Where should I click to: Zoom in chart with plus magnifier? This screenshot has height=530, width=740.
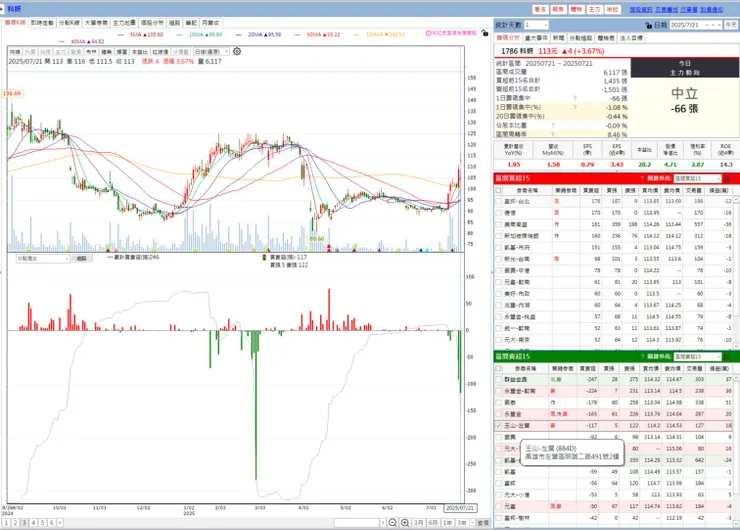click(x=405, y=522)
